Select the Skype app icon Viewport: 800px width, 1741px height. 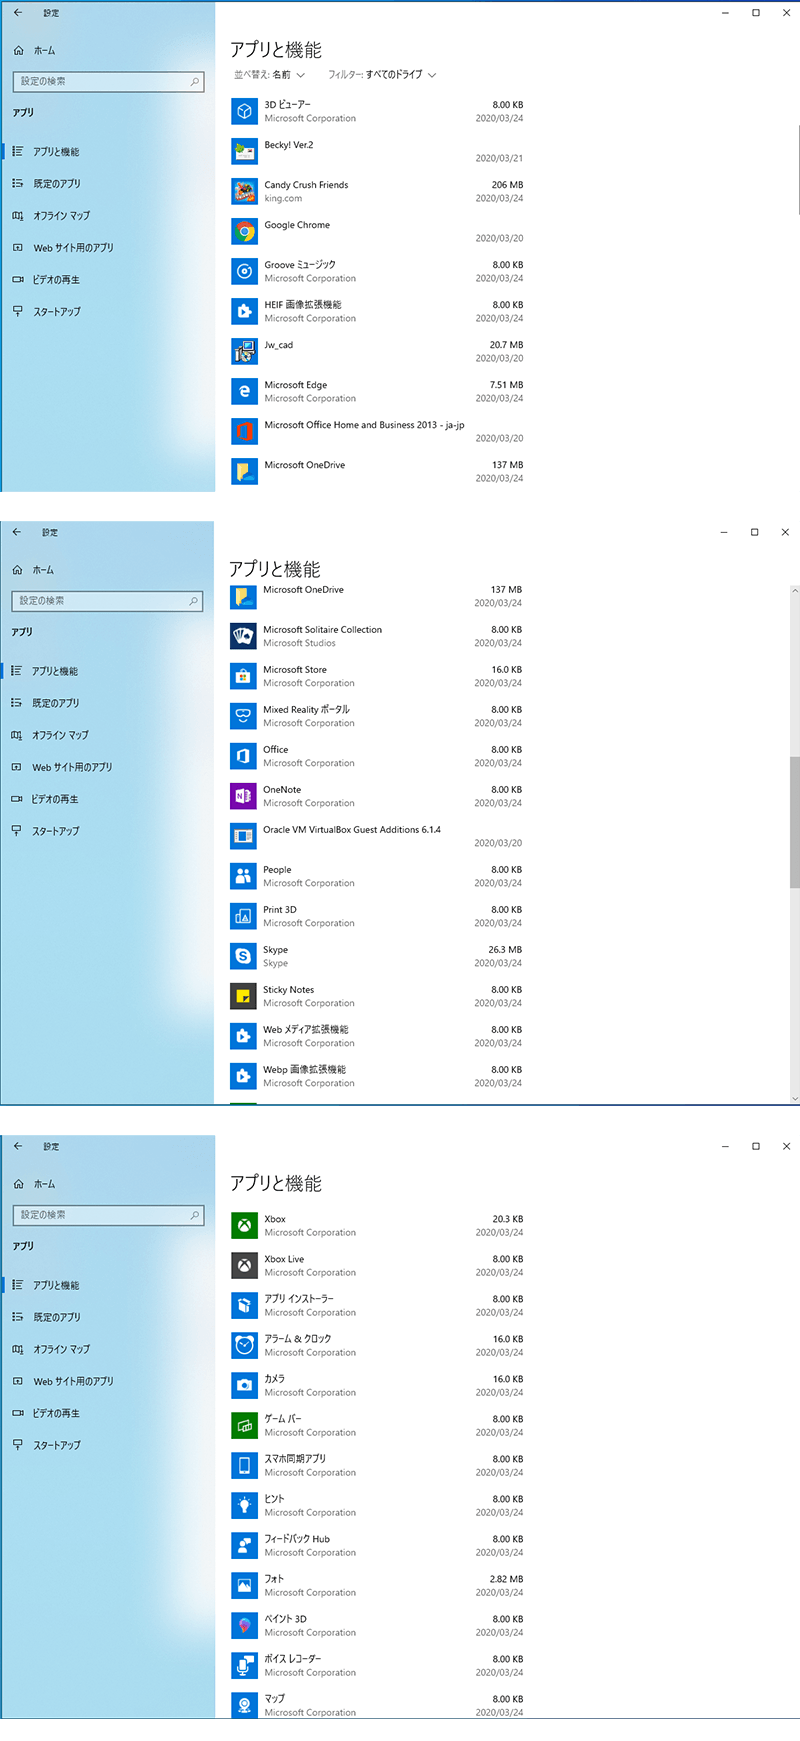click(243, 956)
